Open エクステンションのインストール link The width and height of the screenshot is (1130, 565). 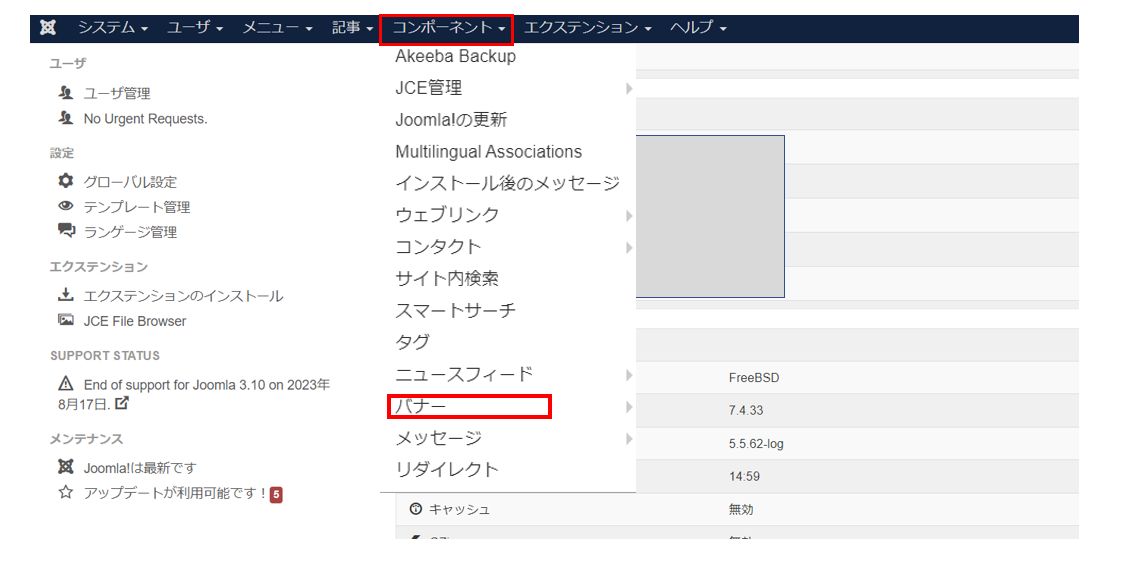[x=183, y=296]
